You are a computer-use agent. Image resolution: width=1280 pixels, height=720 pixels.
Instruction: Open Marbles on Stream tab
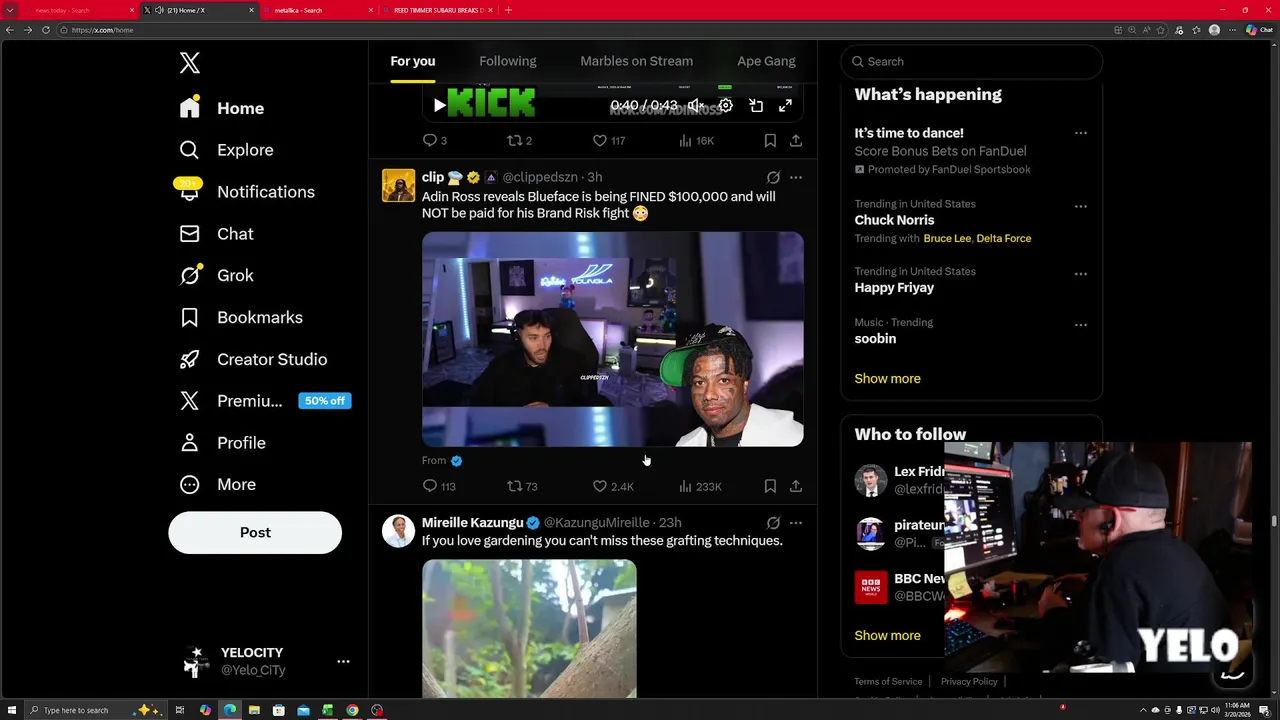(x=637, y=61)
